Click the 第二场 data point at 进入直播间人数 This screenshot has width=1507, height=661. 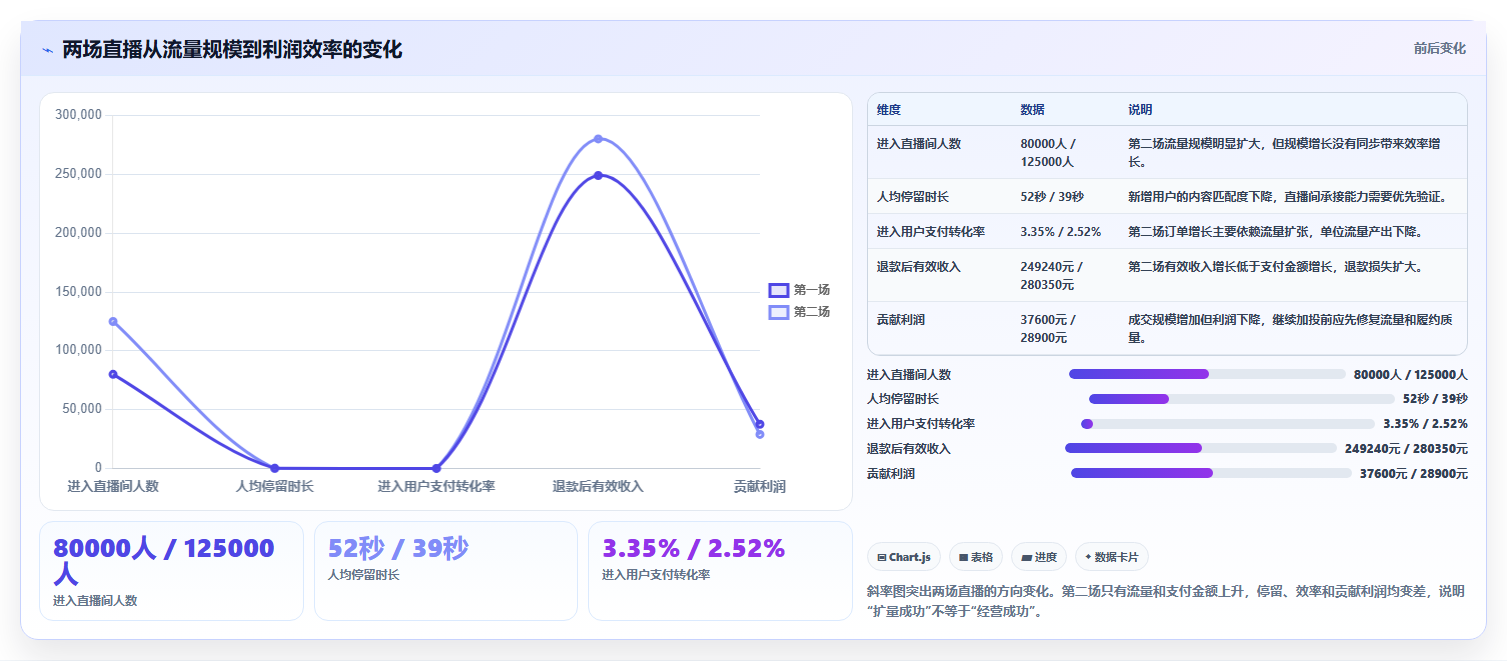(113, 321)
